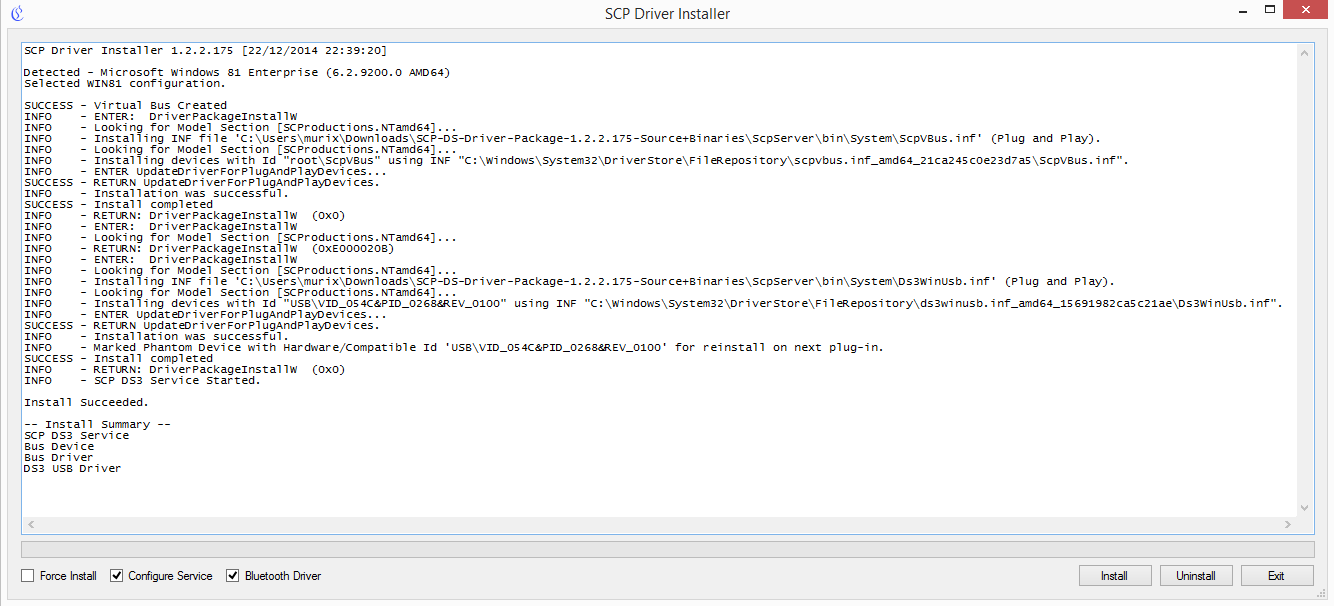
Task: Click the 'SCP Driver Installer' title bar text
Action: click(666, 13)
